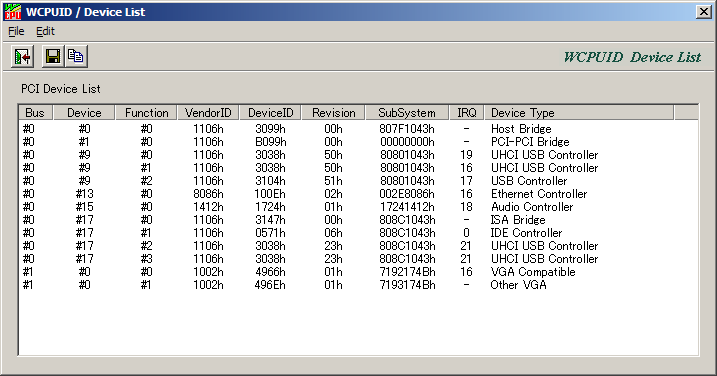
Task: Click subsystem value 7192174Bh
Action: pos(407,272)
